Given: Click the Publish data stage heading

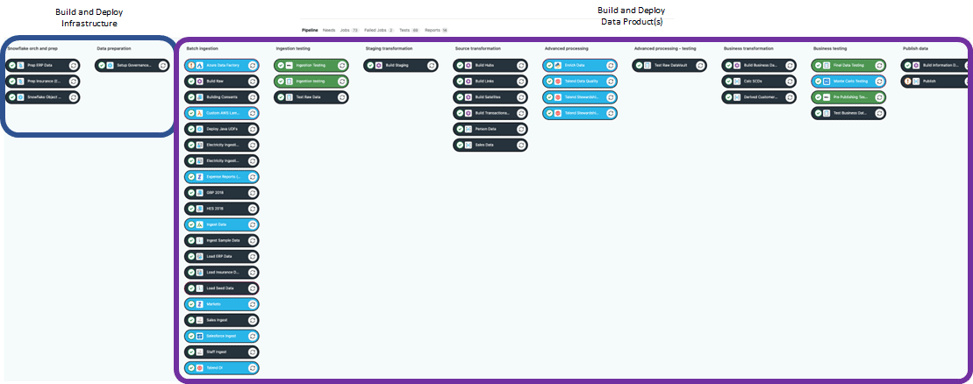Looking at the screenshot, I should pyautogui.click(x=916, y=48).
